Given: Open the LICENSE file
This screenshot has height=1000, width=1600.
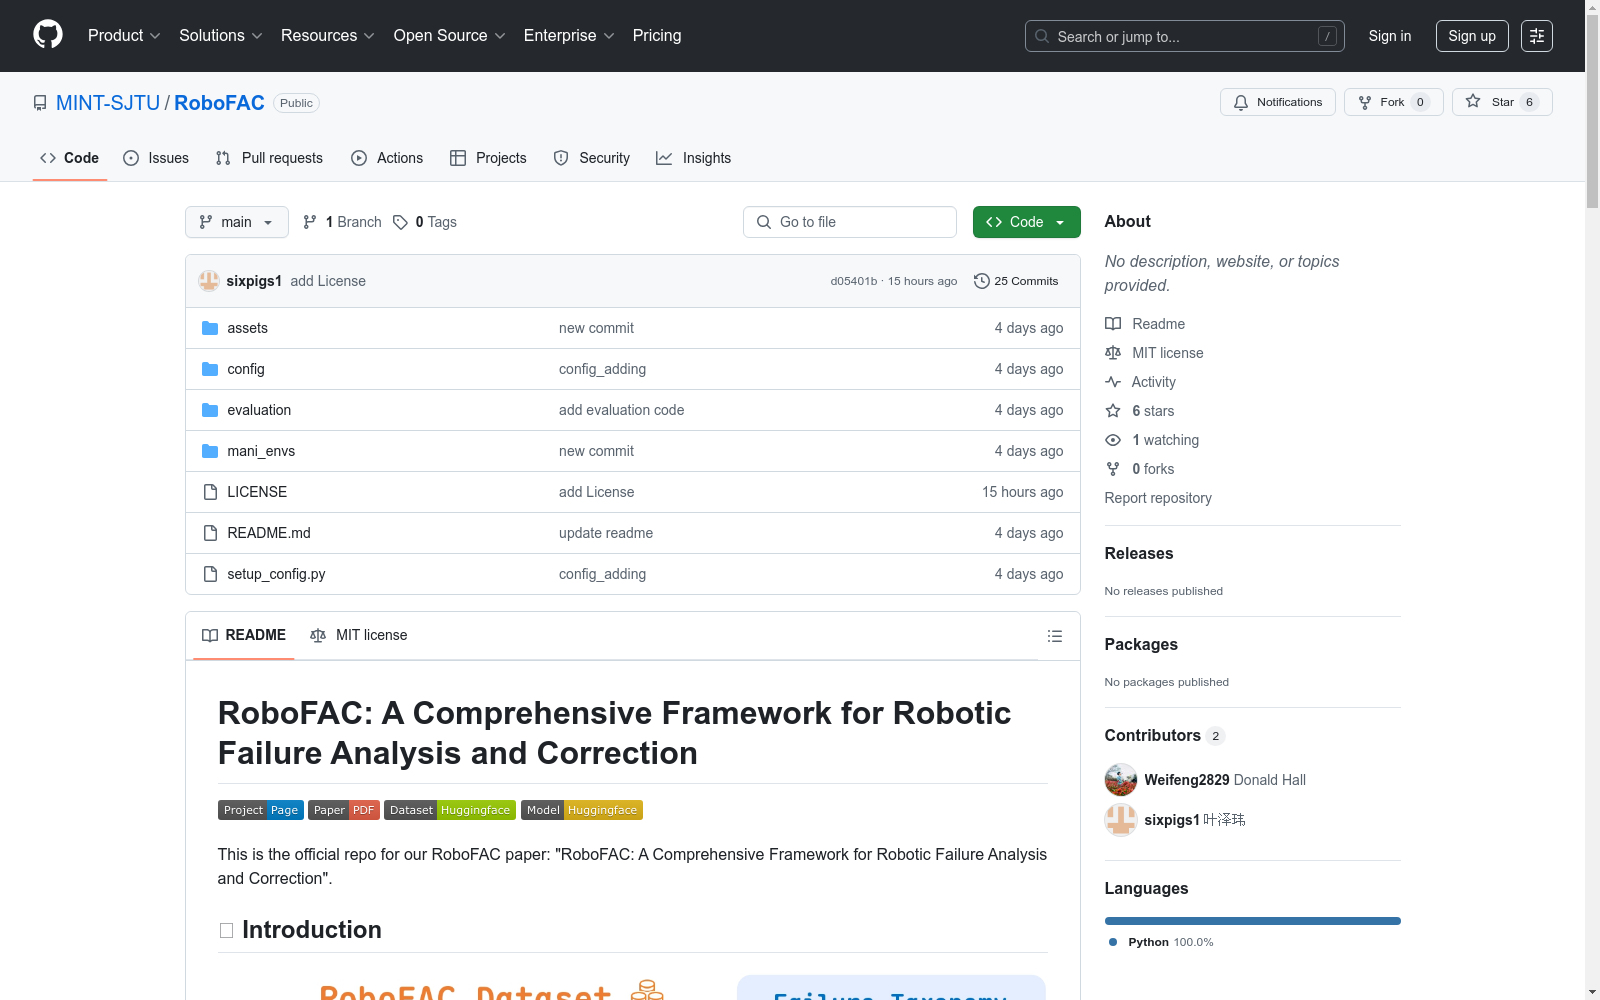Looking at the screenshot, I should coord(257,492).
